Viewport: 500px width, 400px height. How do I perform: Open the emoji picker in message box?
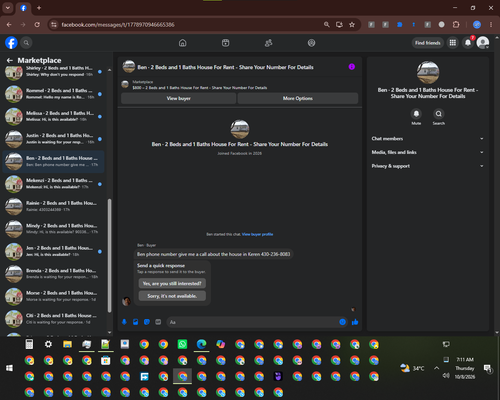342,322
